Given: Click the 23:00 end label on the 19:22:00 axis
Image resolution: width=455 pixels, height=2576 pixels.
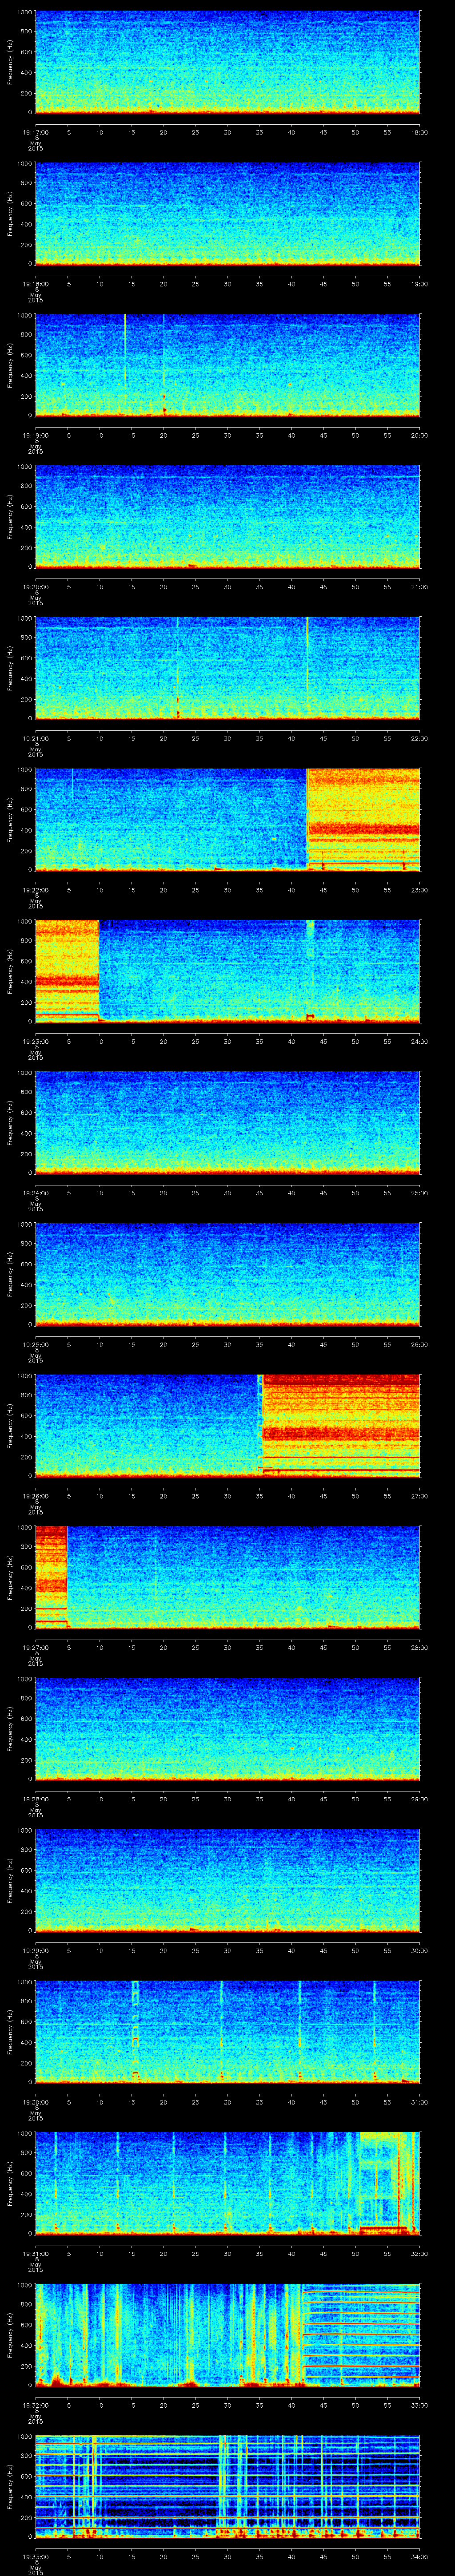Looking at the screenshot, I should pos(419,890).
